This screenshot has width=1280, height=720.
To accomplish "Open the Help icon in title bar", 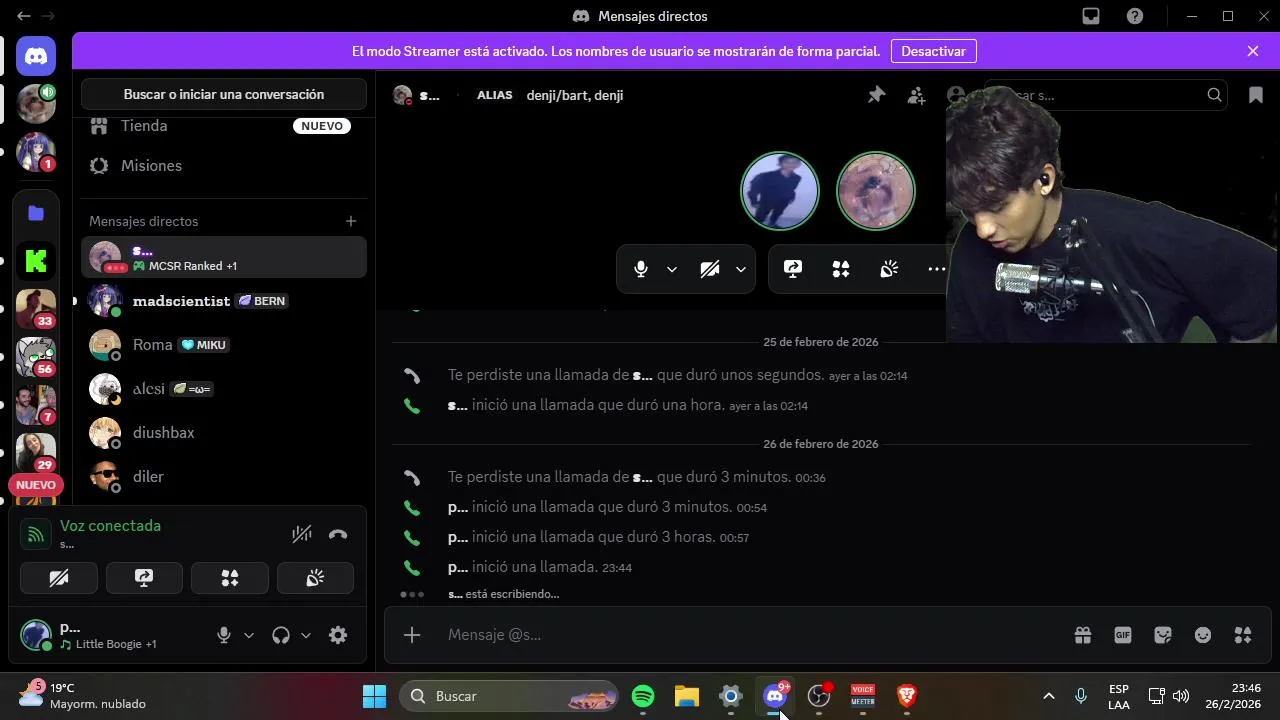I will coord(1135,16).
